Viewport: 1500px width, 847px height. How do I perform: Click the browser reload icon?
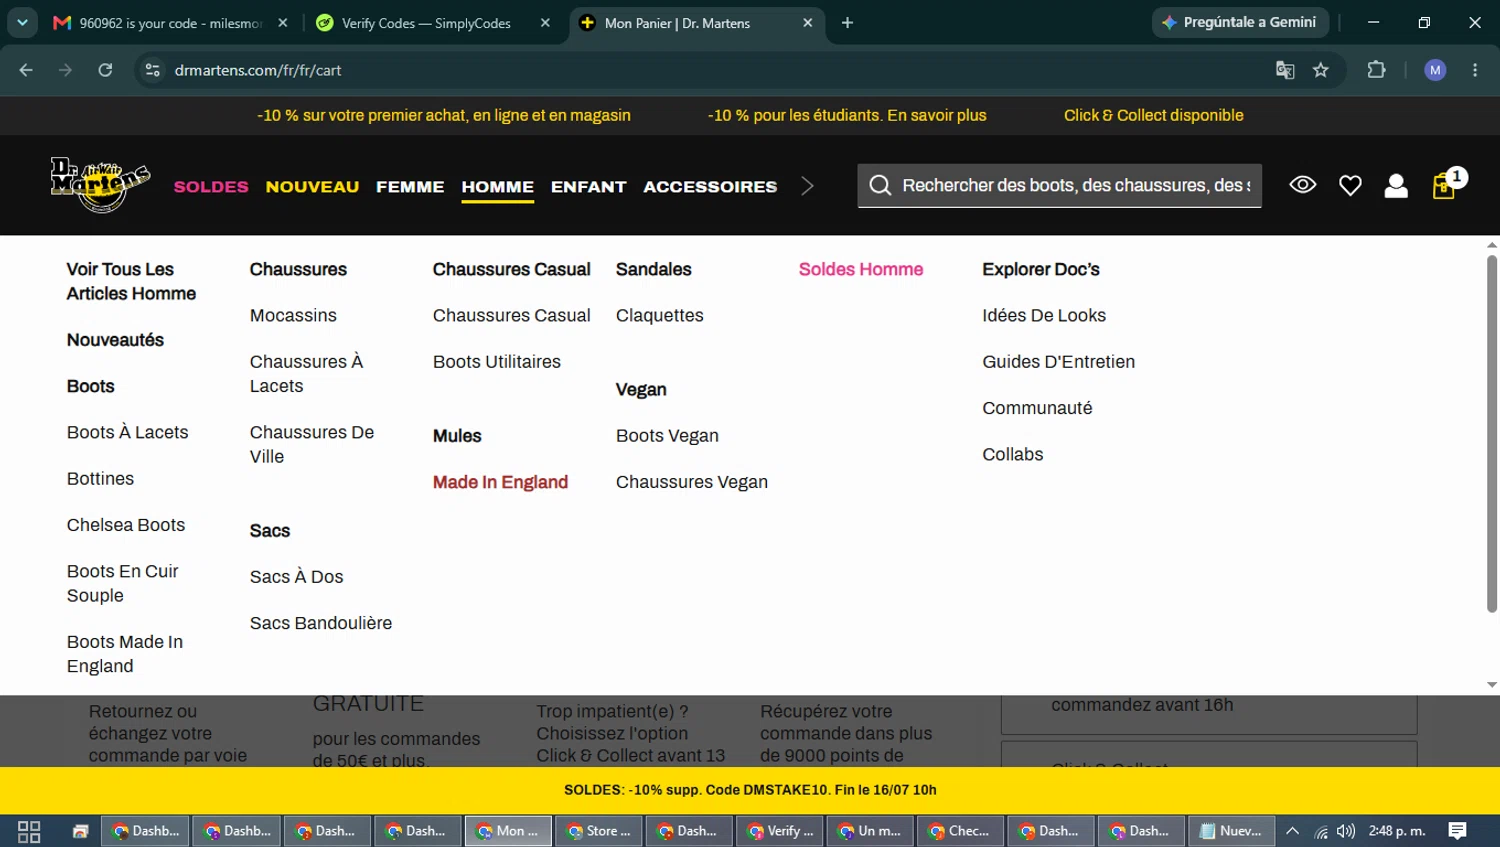tap(105, 70)
